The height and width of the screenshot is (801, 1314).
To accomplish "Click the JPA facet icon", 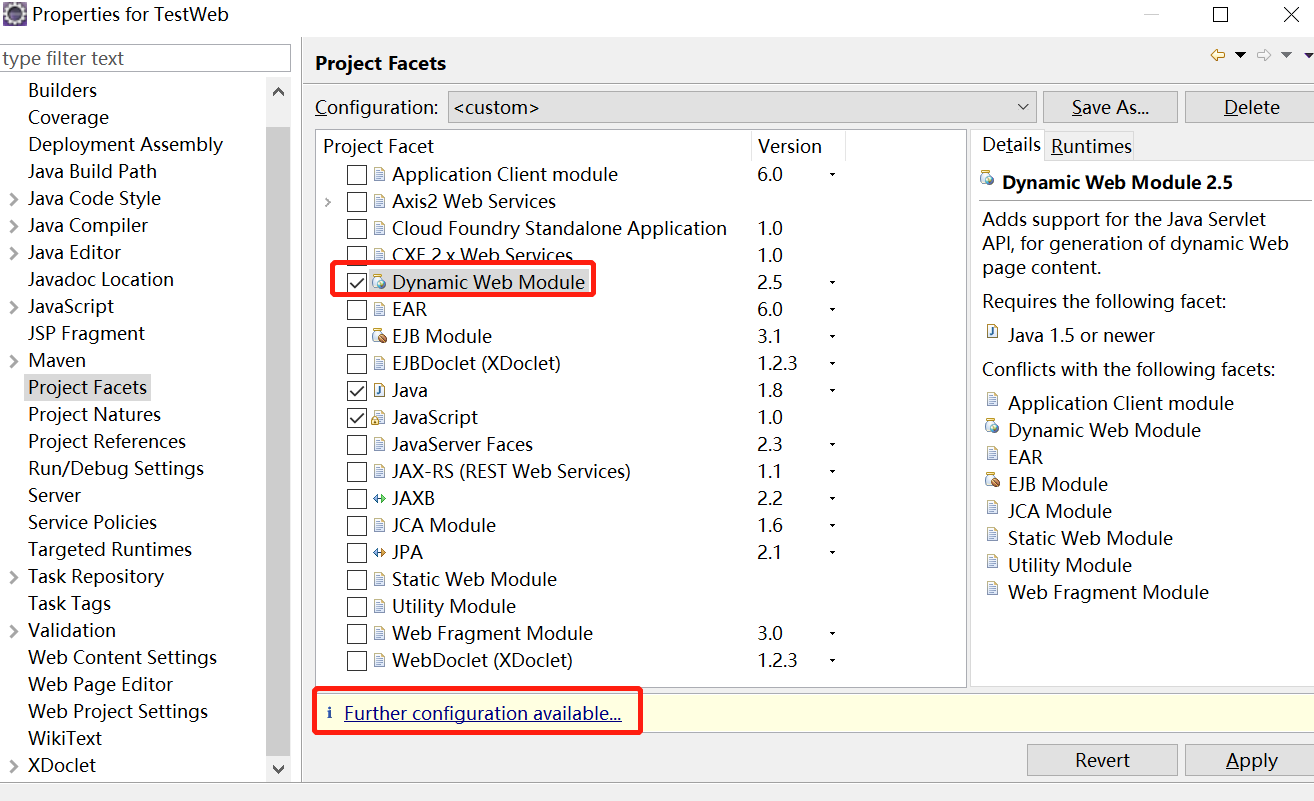I will [379, 552].
